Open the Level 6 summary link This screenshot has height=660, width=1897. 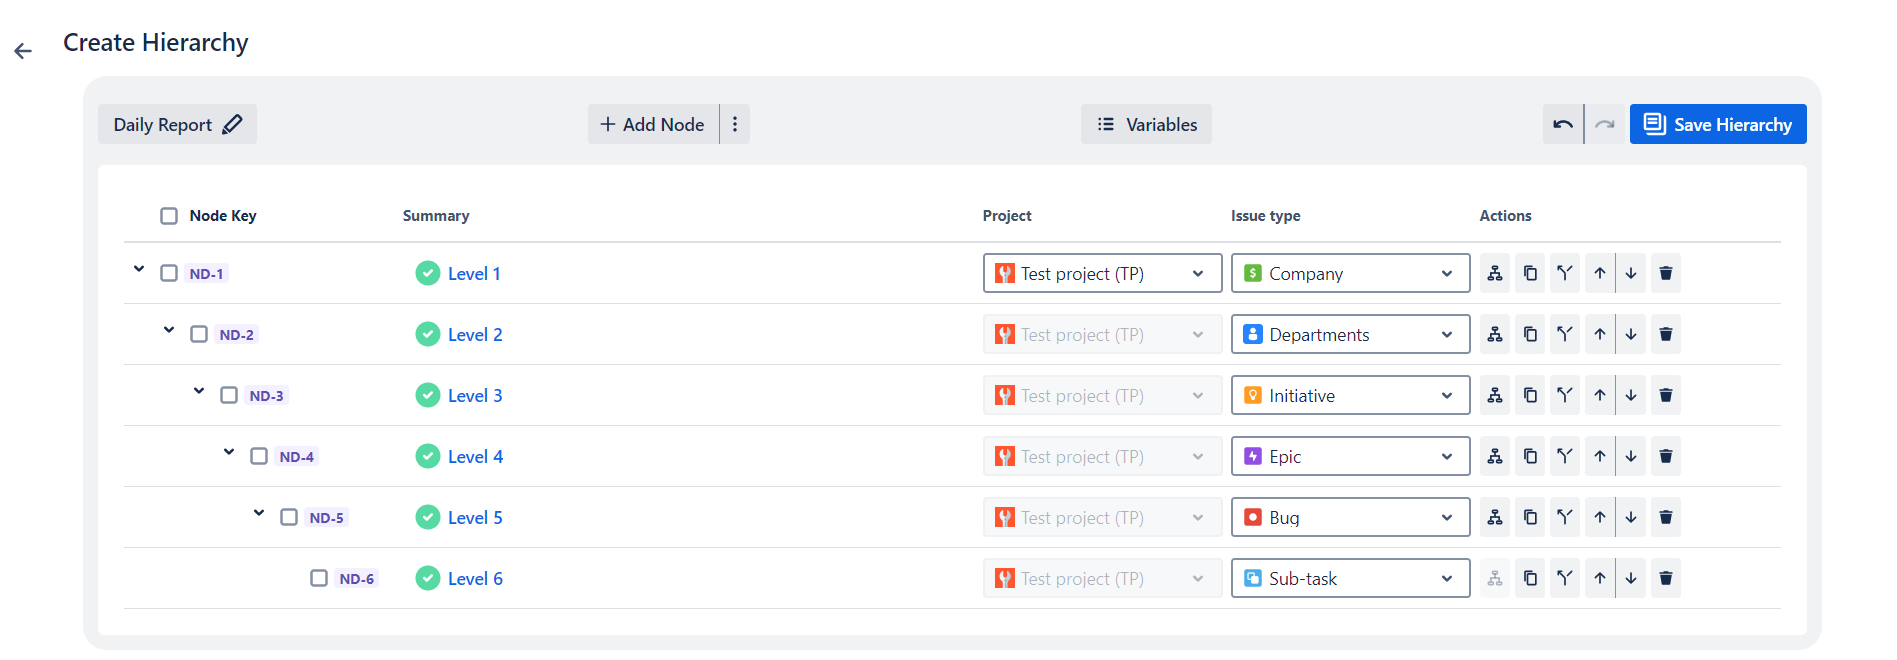(x=475, y=578)
